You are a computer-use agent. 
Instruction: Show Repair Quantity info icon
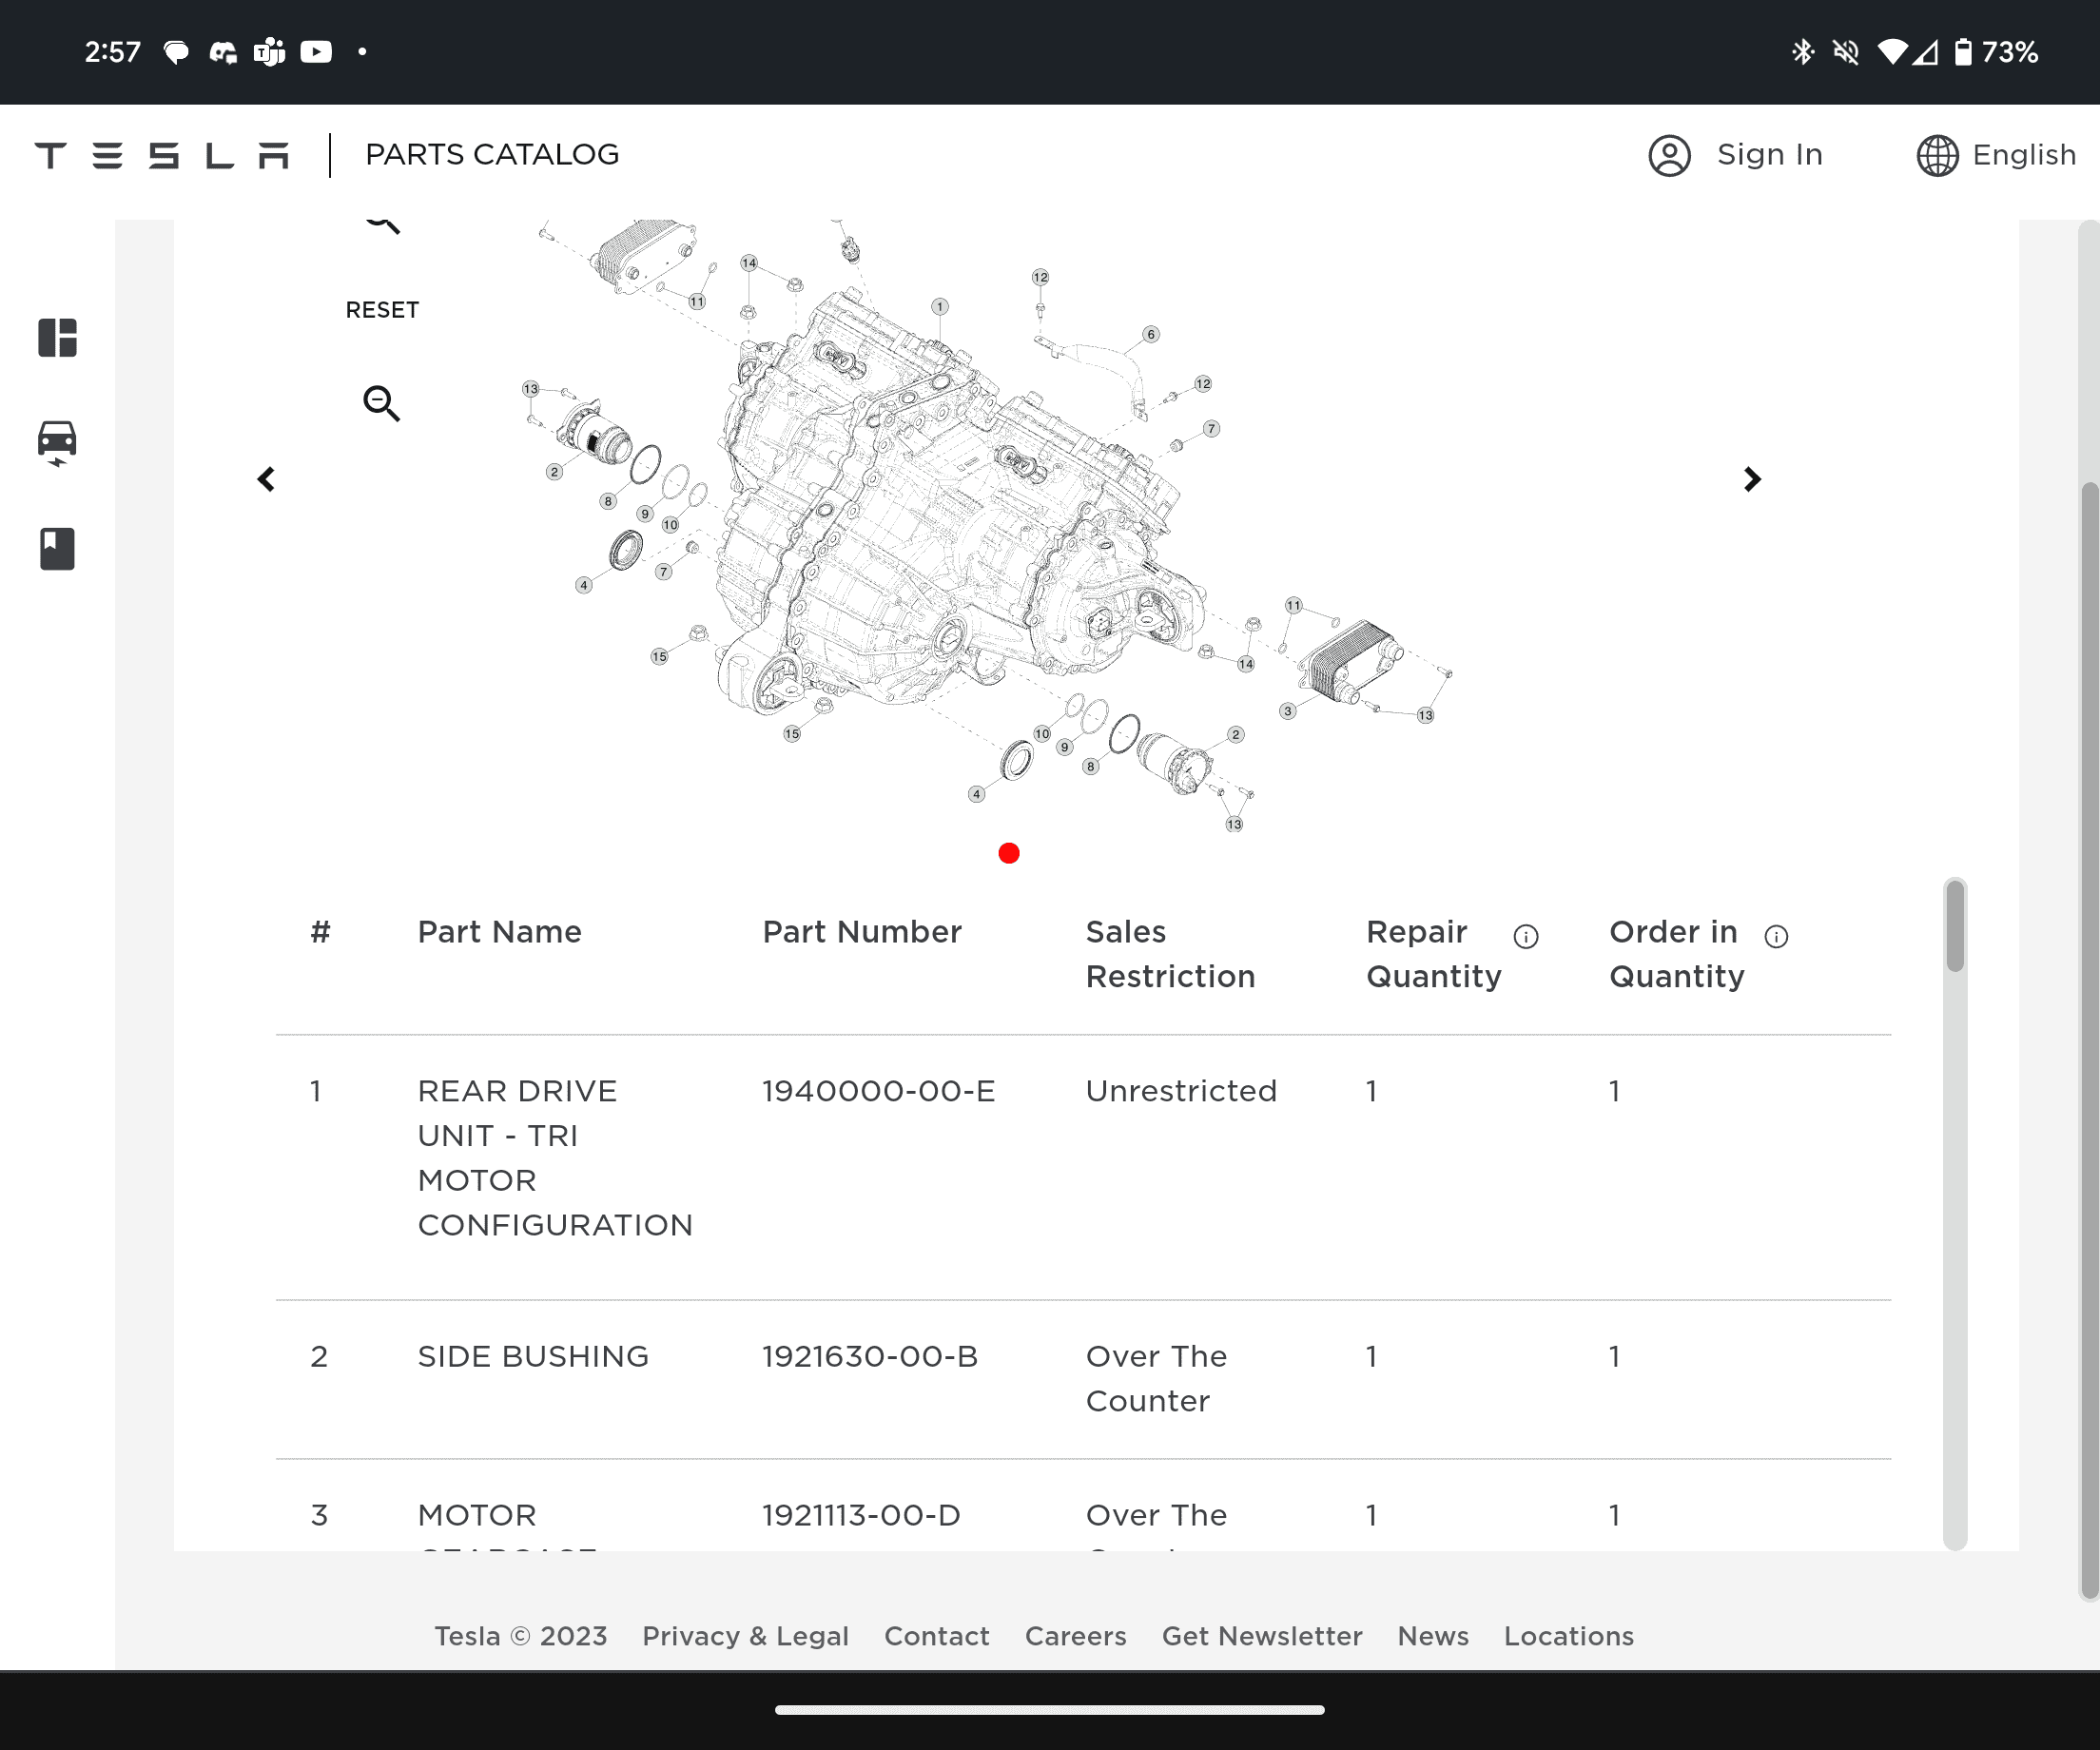1525,936
